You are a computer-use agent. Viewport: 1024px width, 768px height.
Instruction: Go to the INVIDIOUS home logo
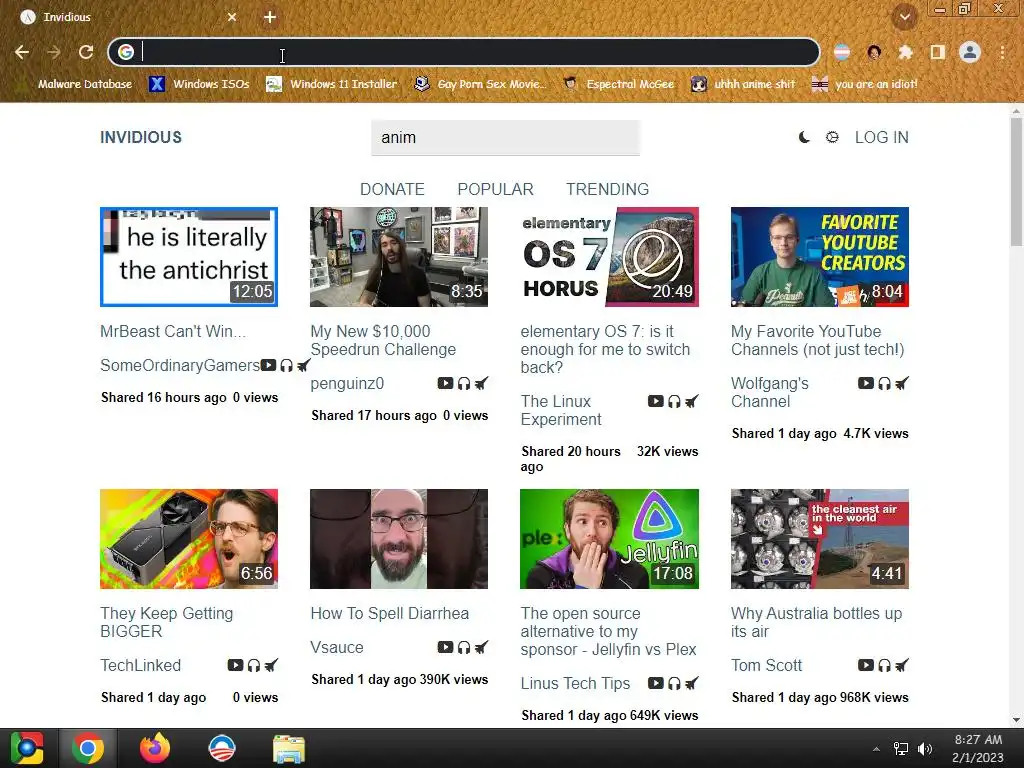(x=141, y=137)
